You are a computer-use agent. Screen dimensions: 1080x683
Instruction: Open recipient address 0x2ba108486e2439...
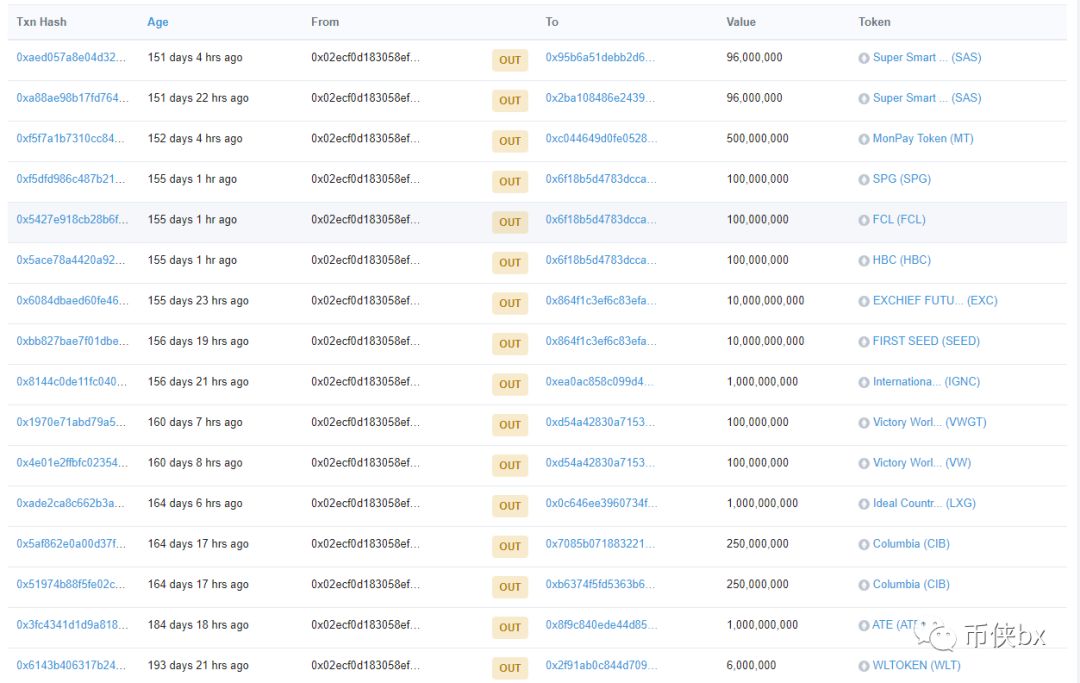(x=600, y=98)
